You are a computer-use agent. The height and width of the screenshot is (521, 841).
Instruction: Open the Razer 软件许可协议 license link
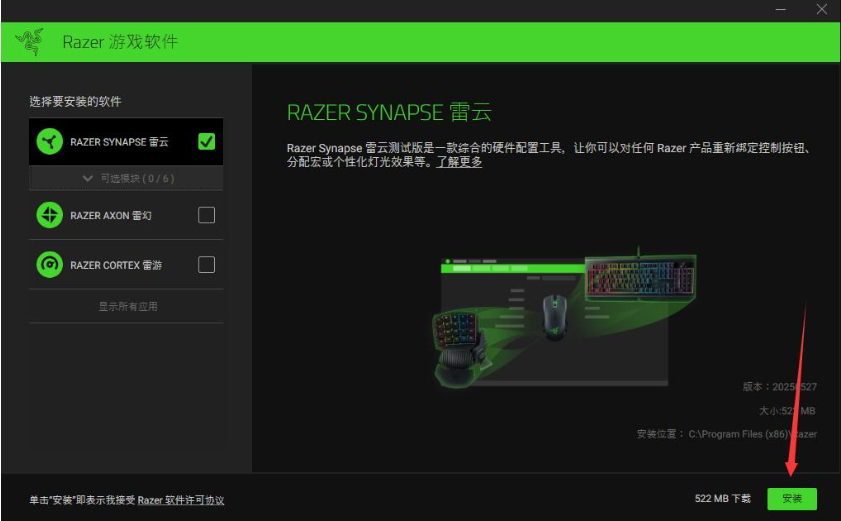click(180, 500)
